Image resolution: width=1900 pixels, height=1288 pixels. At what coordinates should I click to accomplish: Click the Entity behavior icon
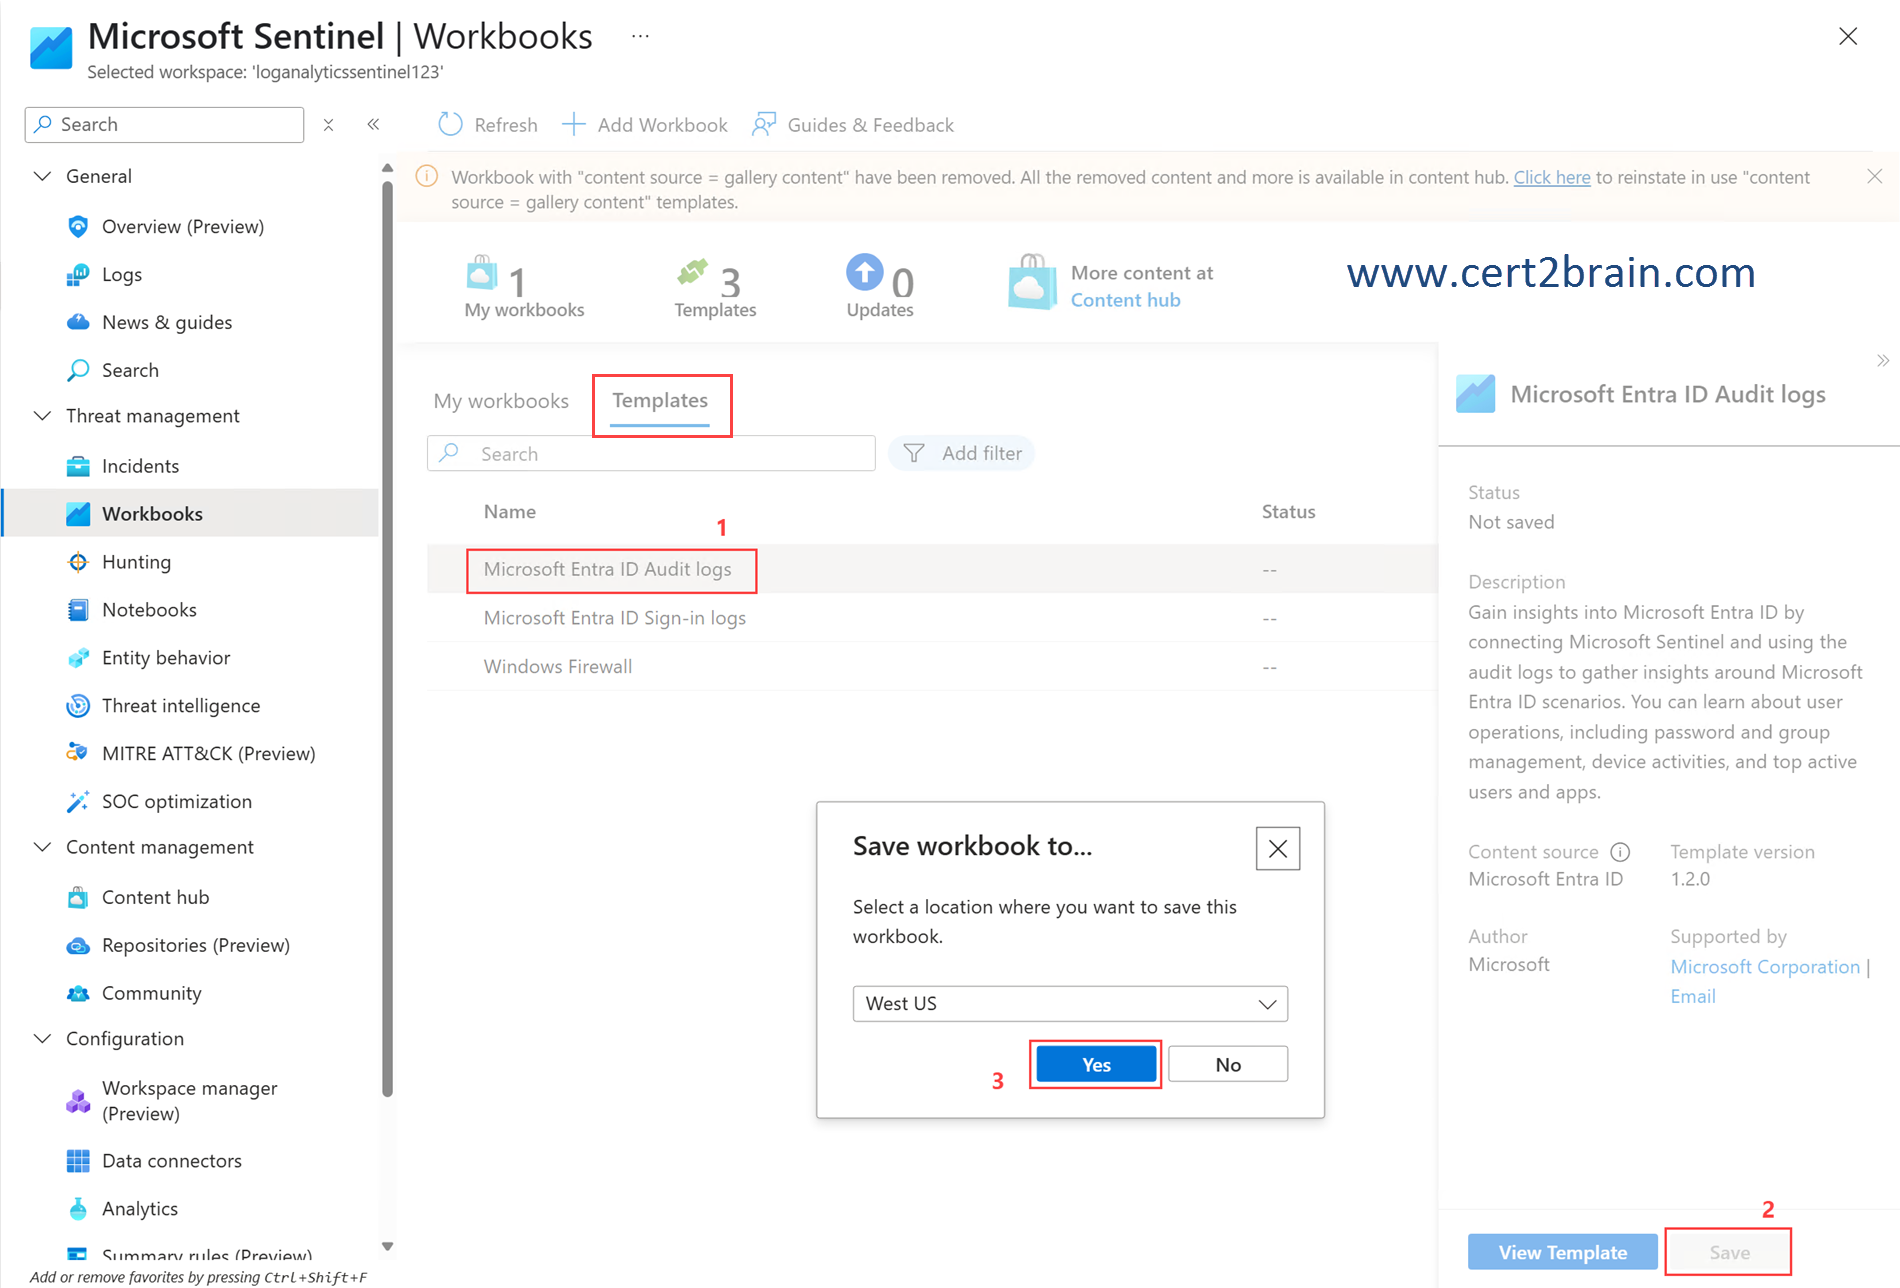(x=78, y=658)
